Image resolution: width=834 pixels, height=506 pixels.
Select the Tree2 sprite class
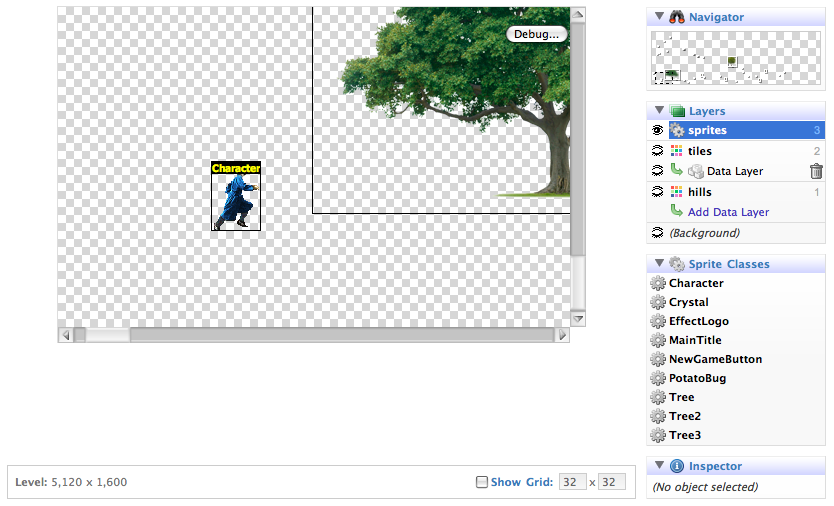[687, 416]
